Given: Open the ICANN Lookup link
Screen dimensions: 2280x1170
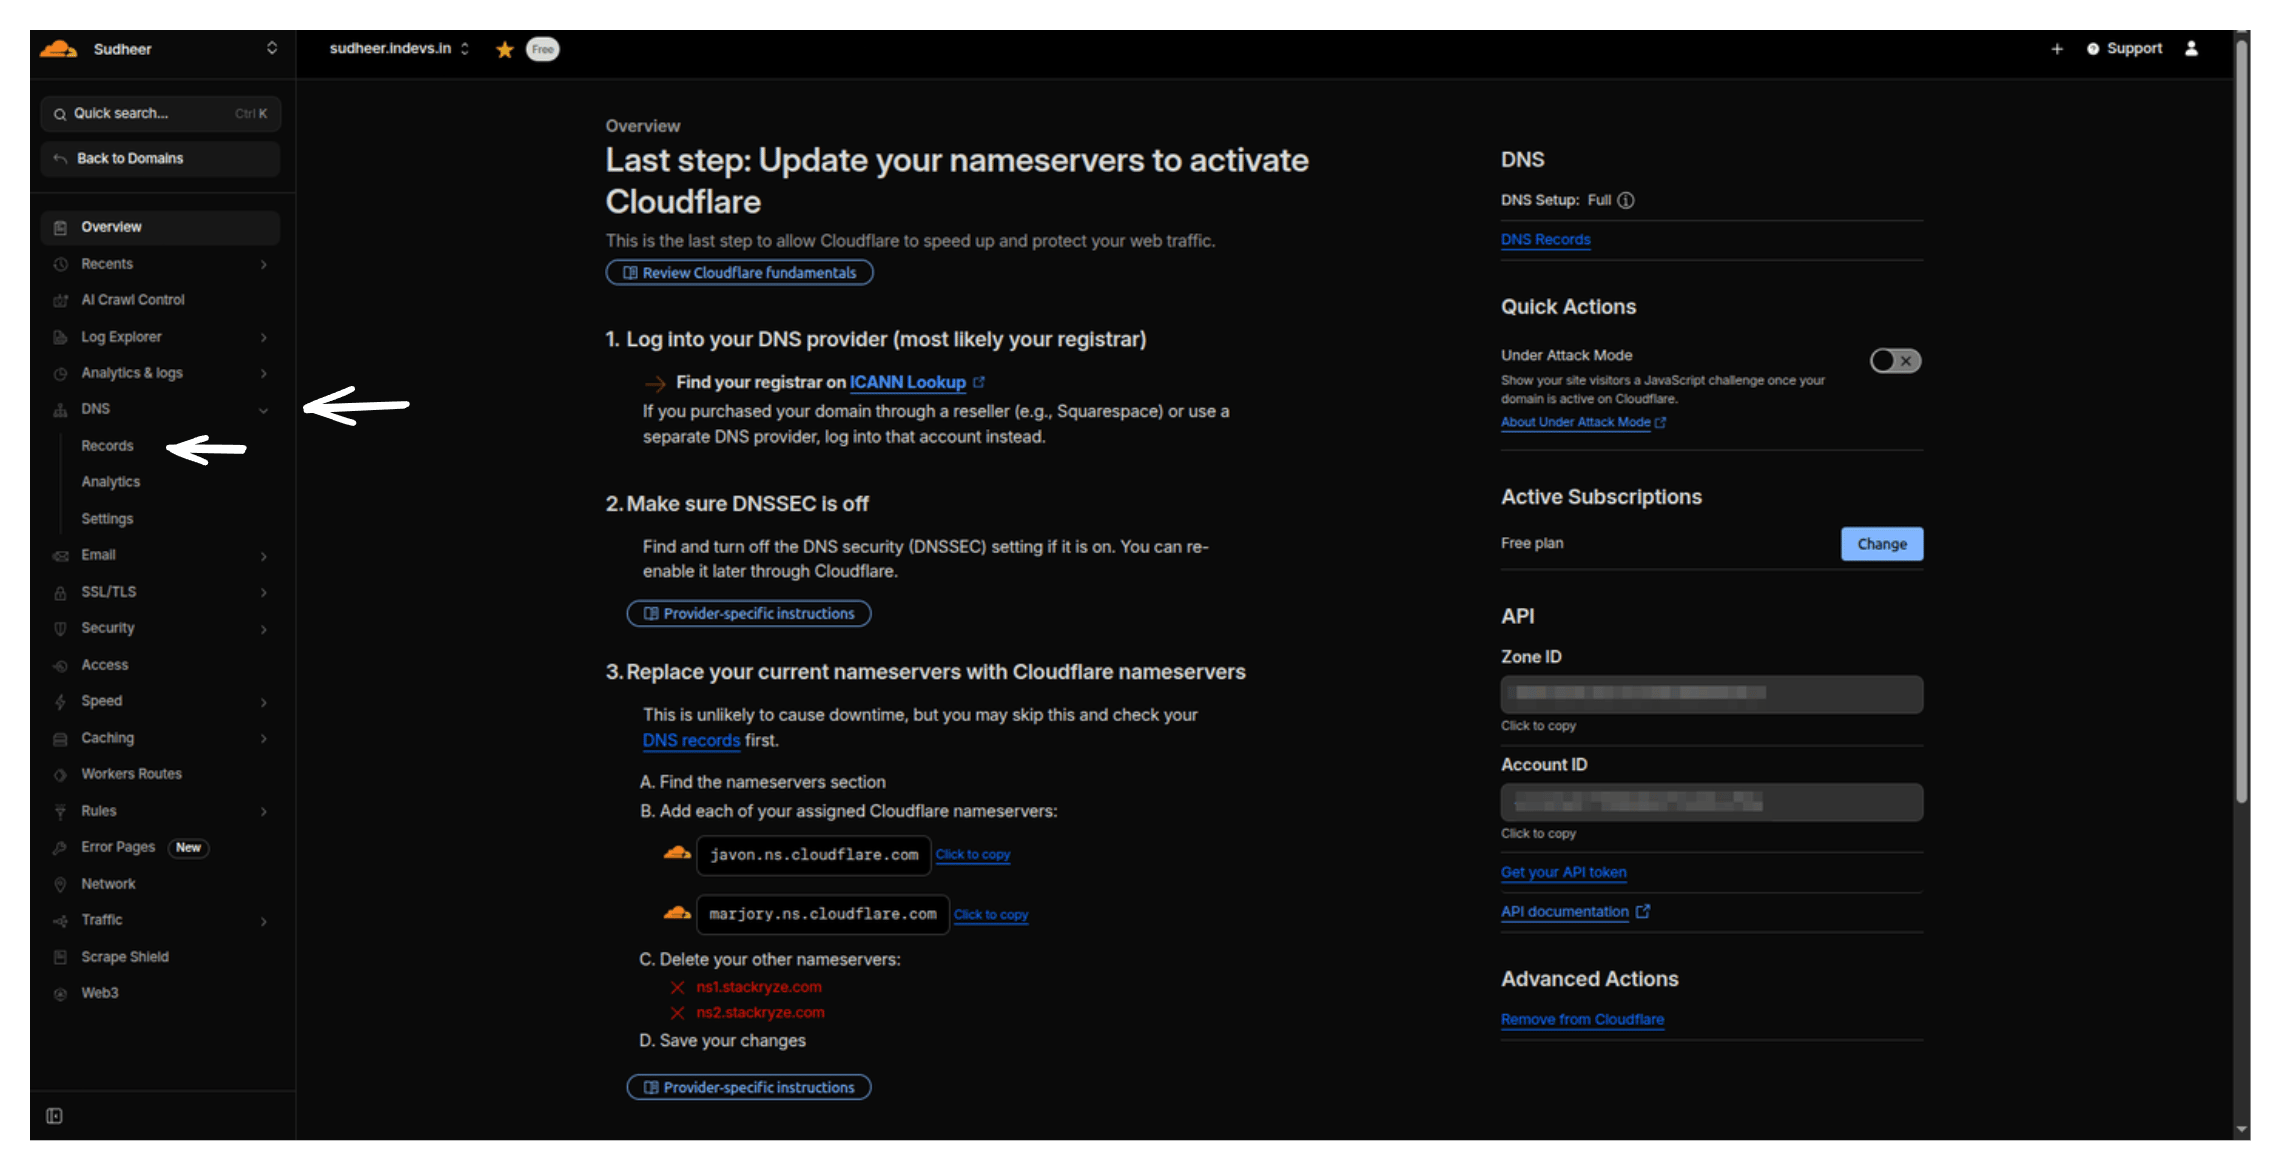Looking at the screenshot, I should (908, 382).
